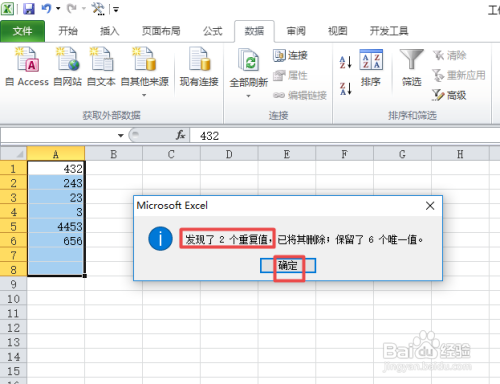The height and width of the screenshot is (384, 500).
Task: Switch to the 公式 tab
Action: click(x=213, y=31)
